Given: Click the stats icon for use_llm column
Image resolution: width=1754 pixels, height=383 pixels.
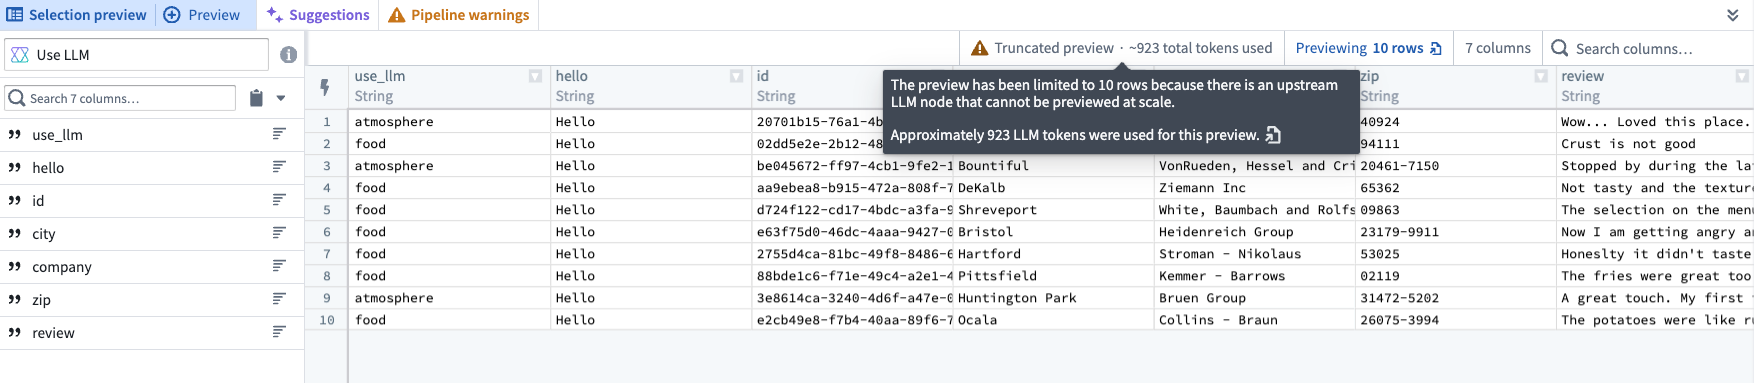Looking at the screenshot, I should [x=279, y=134].
